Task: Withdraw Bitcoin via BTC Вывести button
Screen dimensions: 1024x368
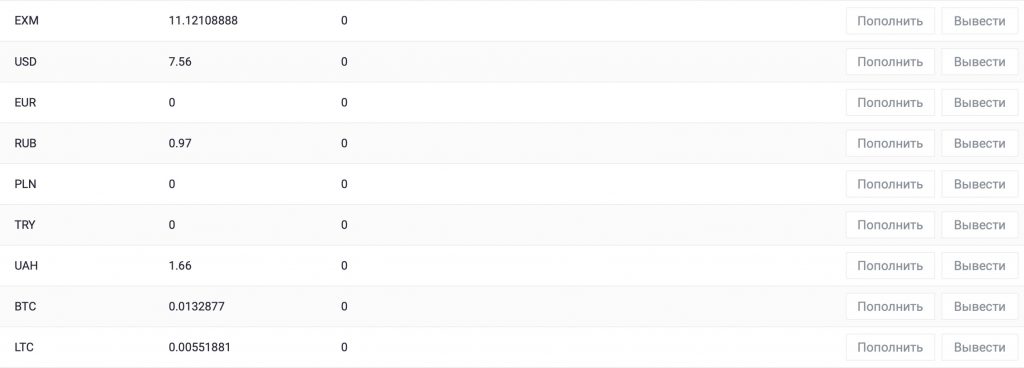Action: point(980,307)
